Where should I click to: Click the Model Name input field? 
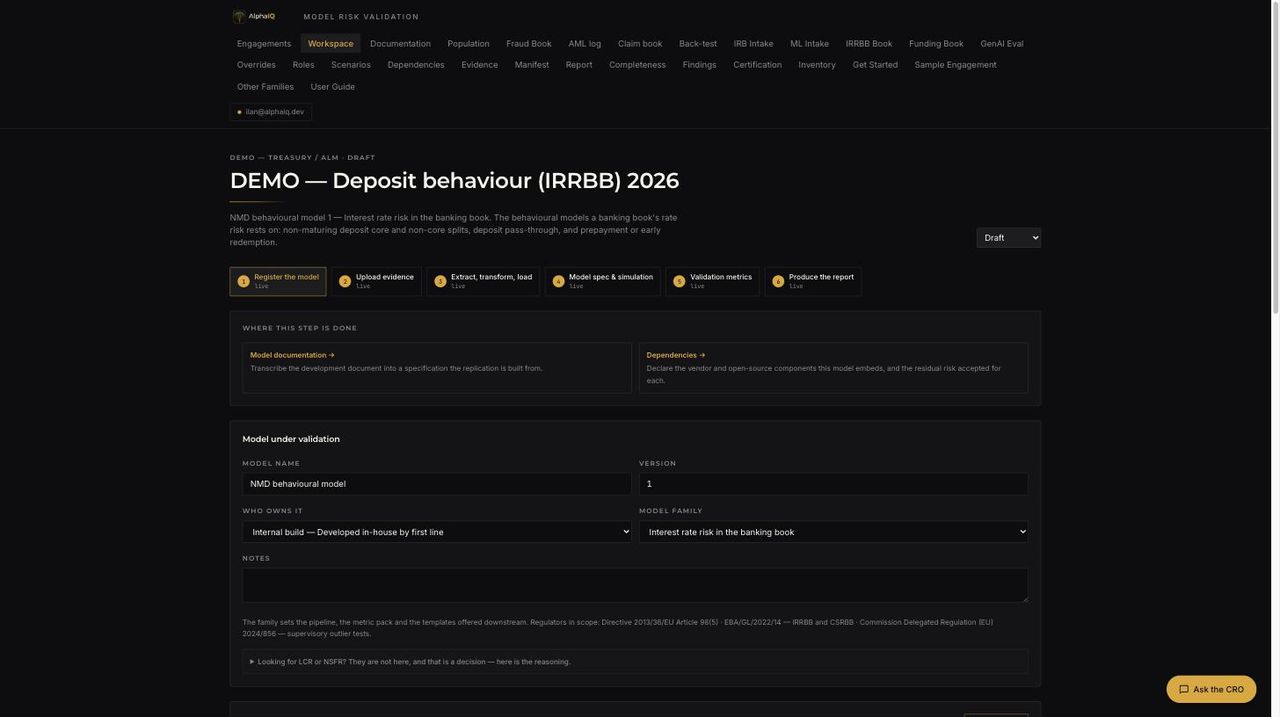click(437, 484)
